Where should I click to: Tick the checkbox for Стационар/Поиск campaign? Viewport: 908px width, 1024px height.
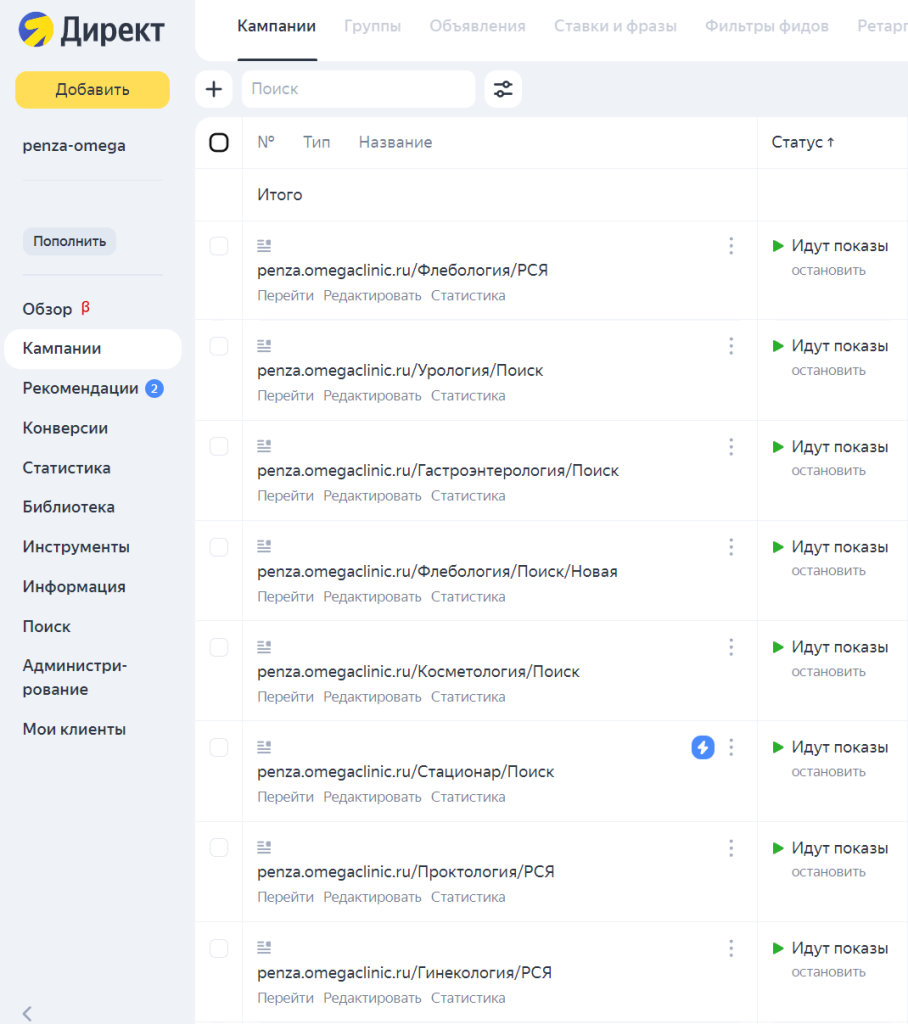[x=219, y=748]
